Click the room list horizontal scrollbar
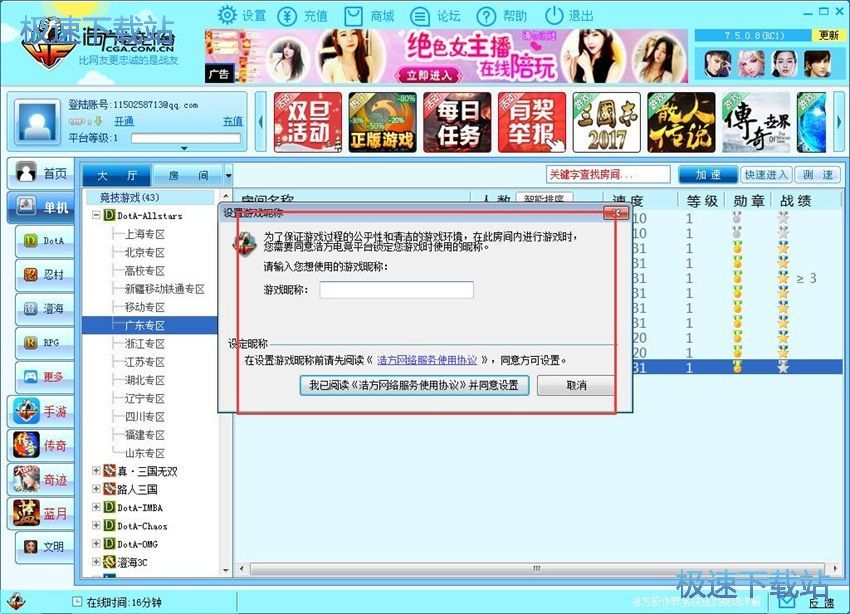850x614 pixels. [x=537, y=568]
